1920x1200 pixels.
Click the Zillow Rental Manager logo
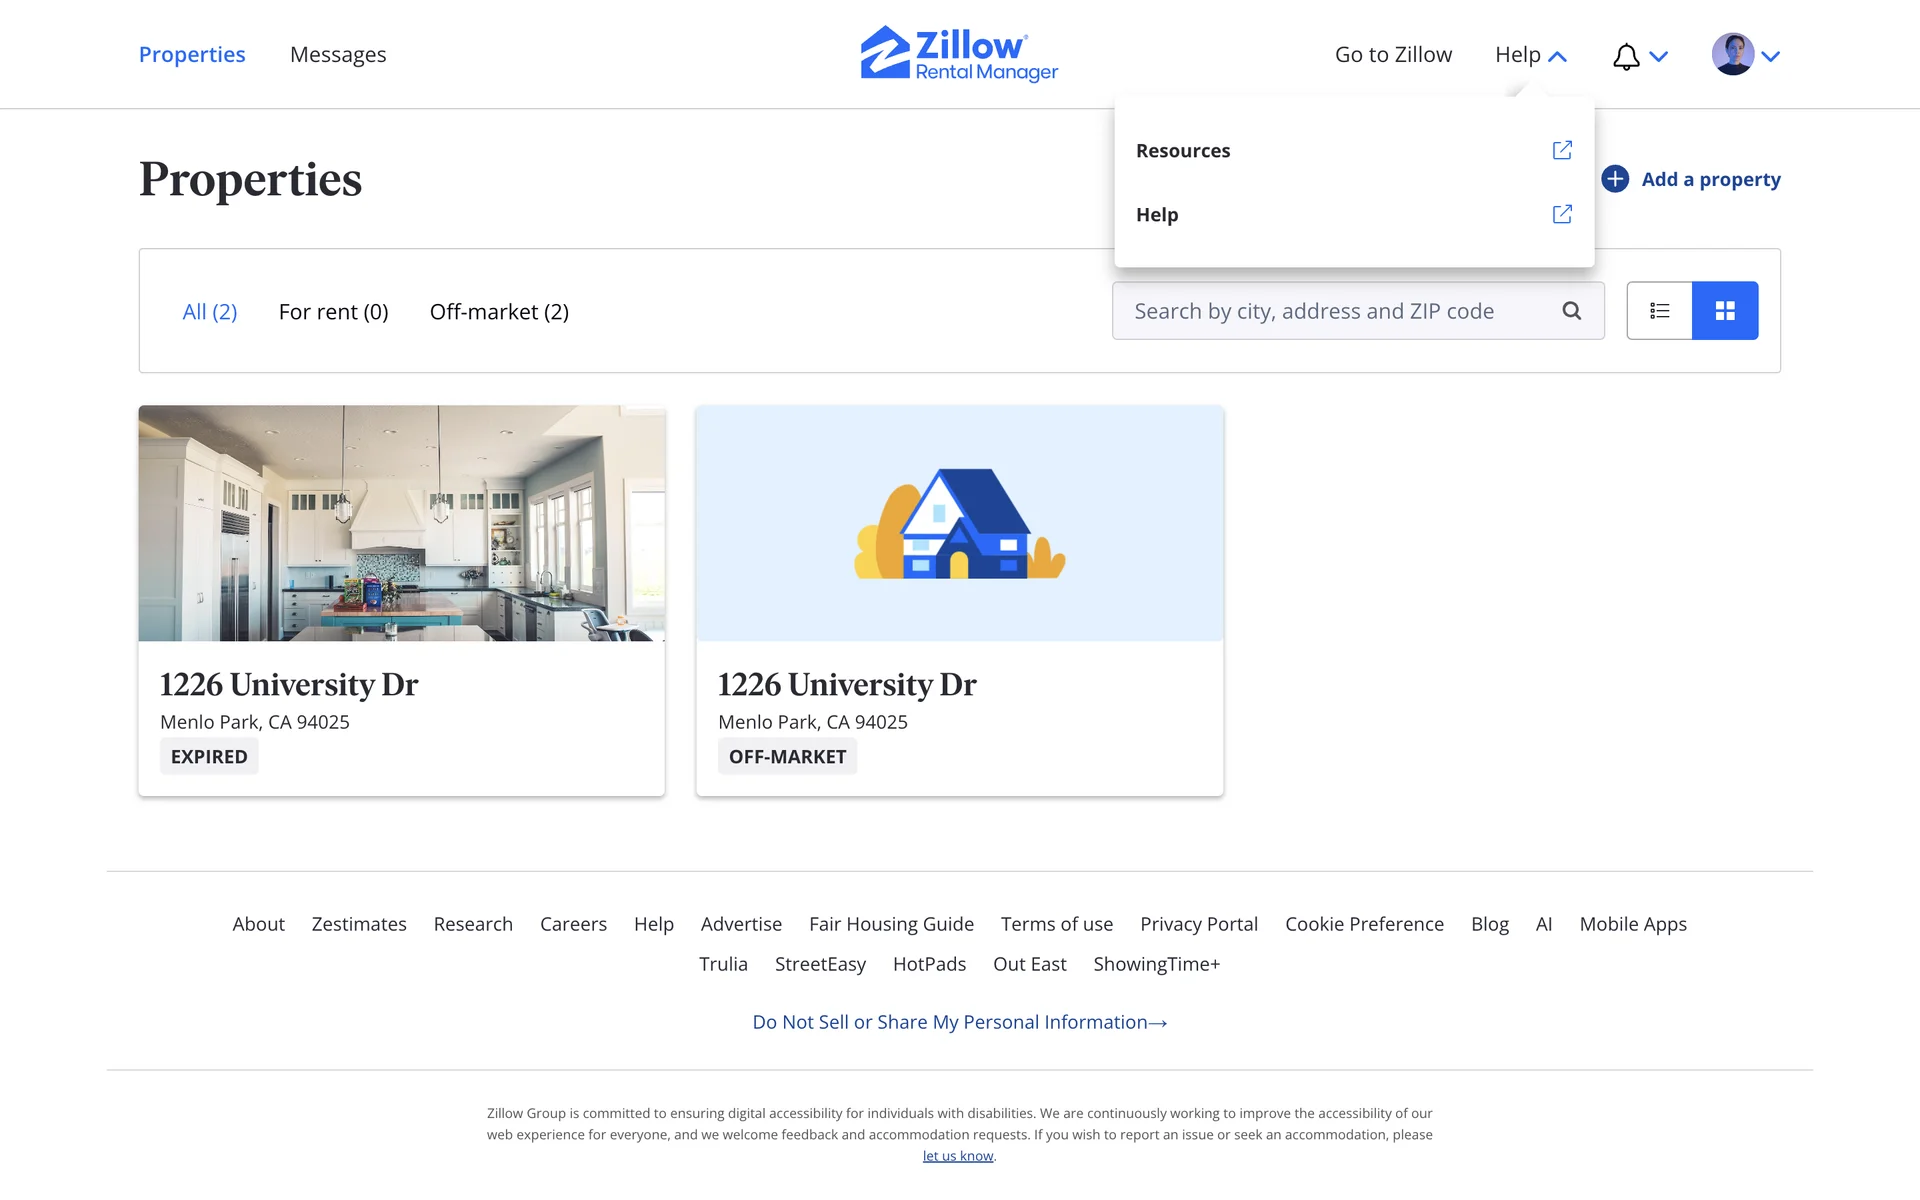click(959, 54)
